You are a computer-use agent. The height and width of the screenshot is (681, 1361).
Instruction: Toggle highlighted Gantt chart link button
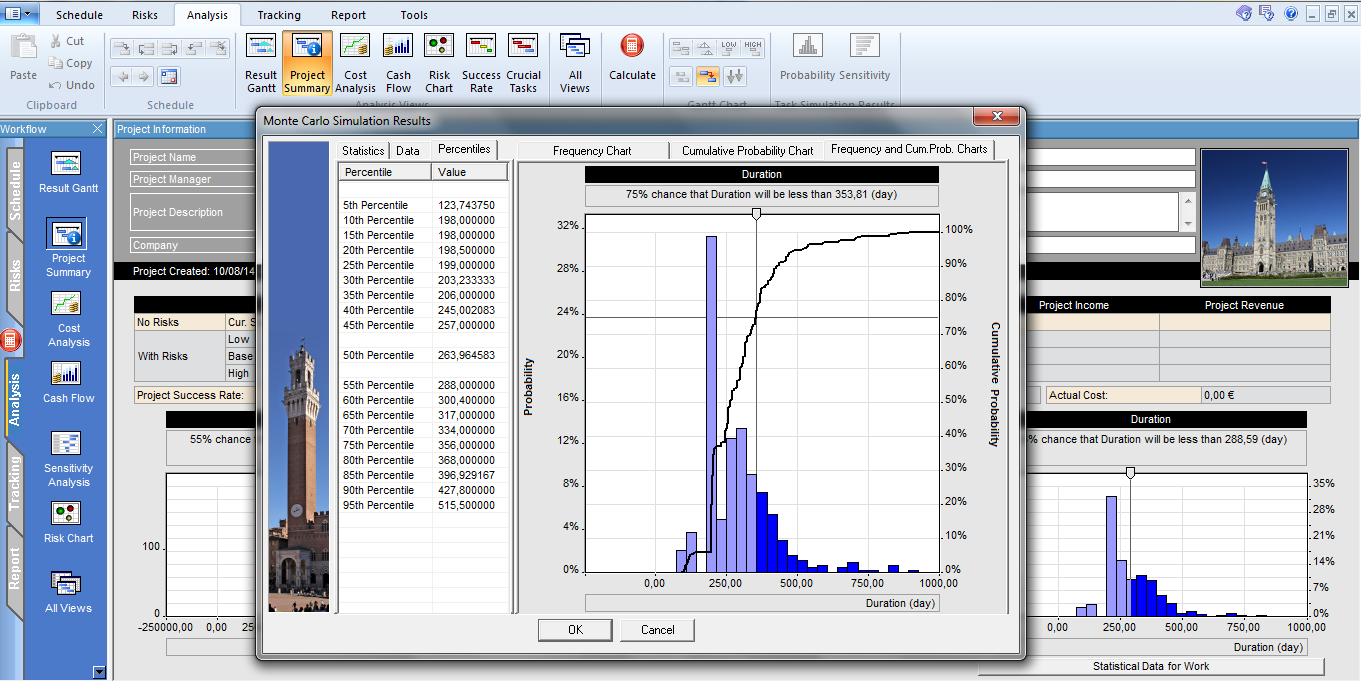tap(708, 76)
